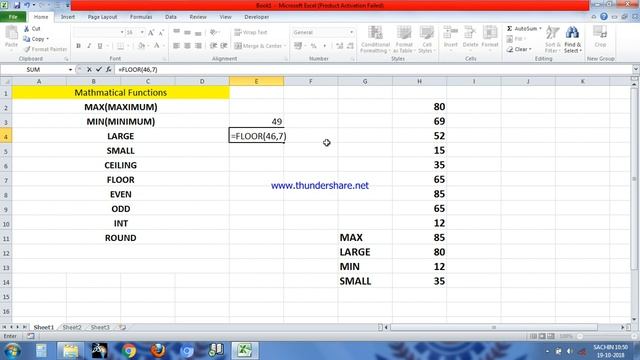
Task: Click Increase Font Size icon
Action: pyautogui.click(x=151, y=32)
